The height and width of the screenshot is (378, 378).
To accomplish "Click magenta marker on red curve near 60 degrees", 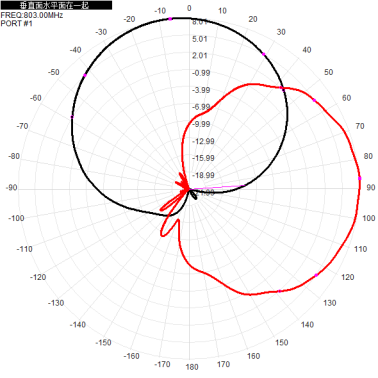I will 314,100.
